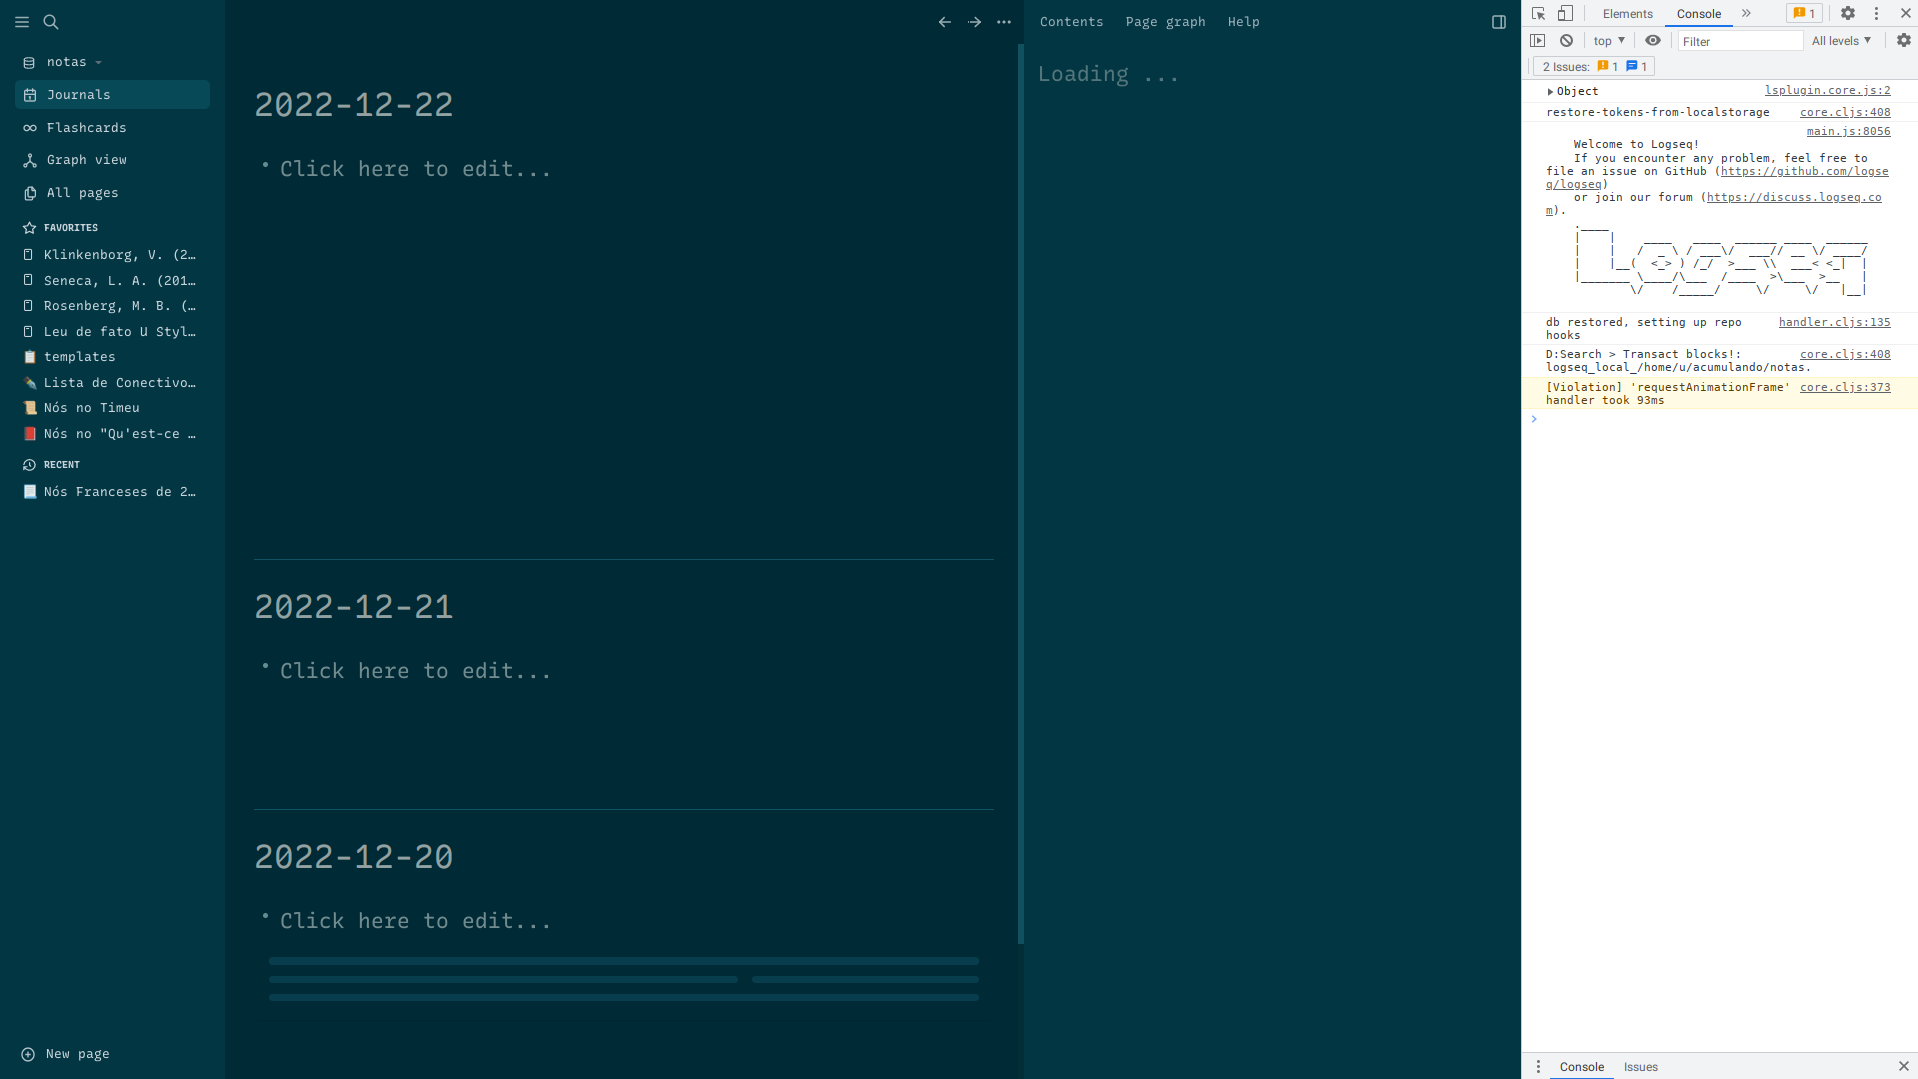Open the 'All levels' log level dropdown
Screen dimensions: 1918x1079
[1840, 40]
